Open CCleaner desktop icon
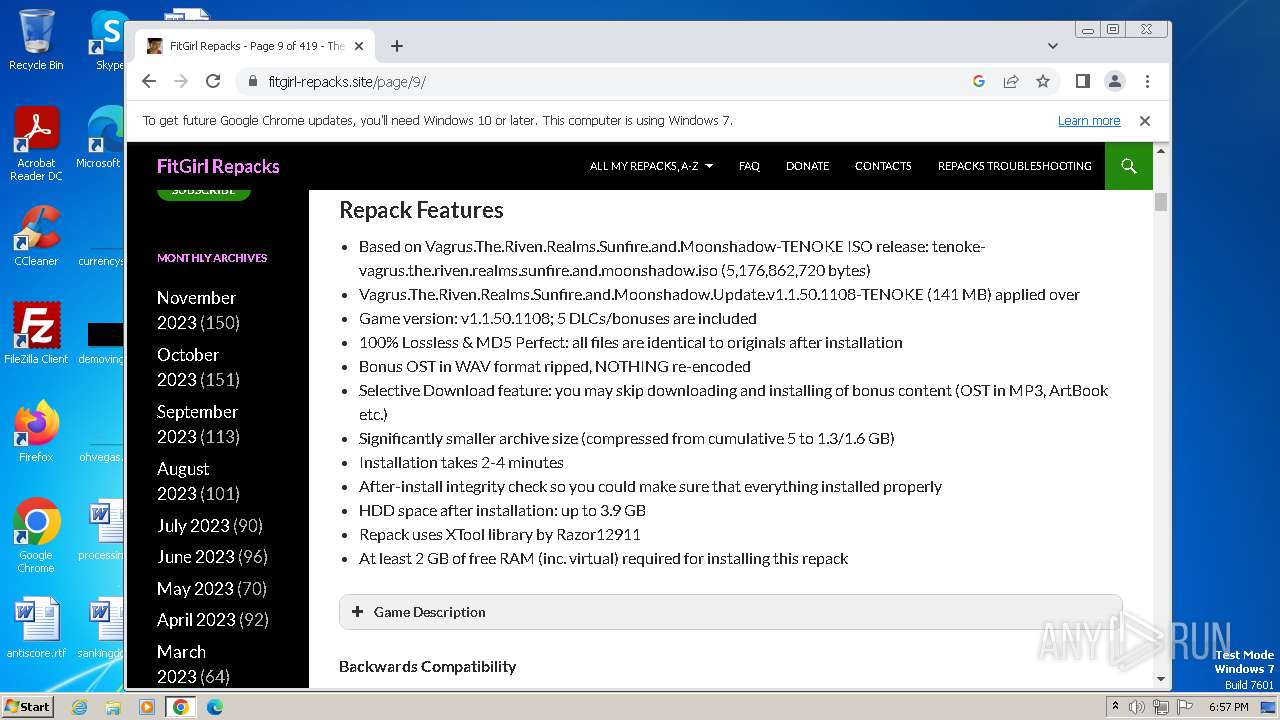The width and height of the screenshot is (1280, 720). point(36,237)
